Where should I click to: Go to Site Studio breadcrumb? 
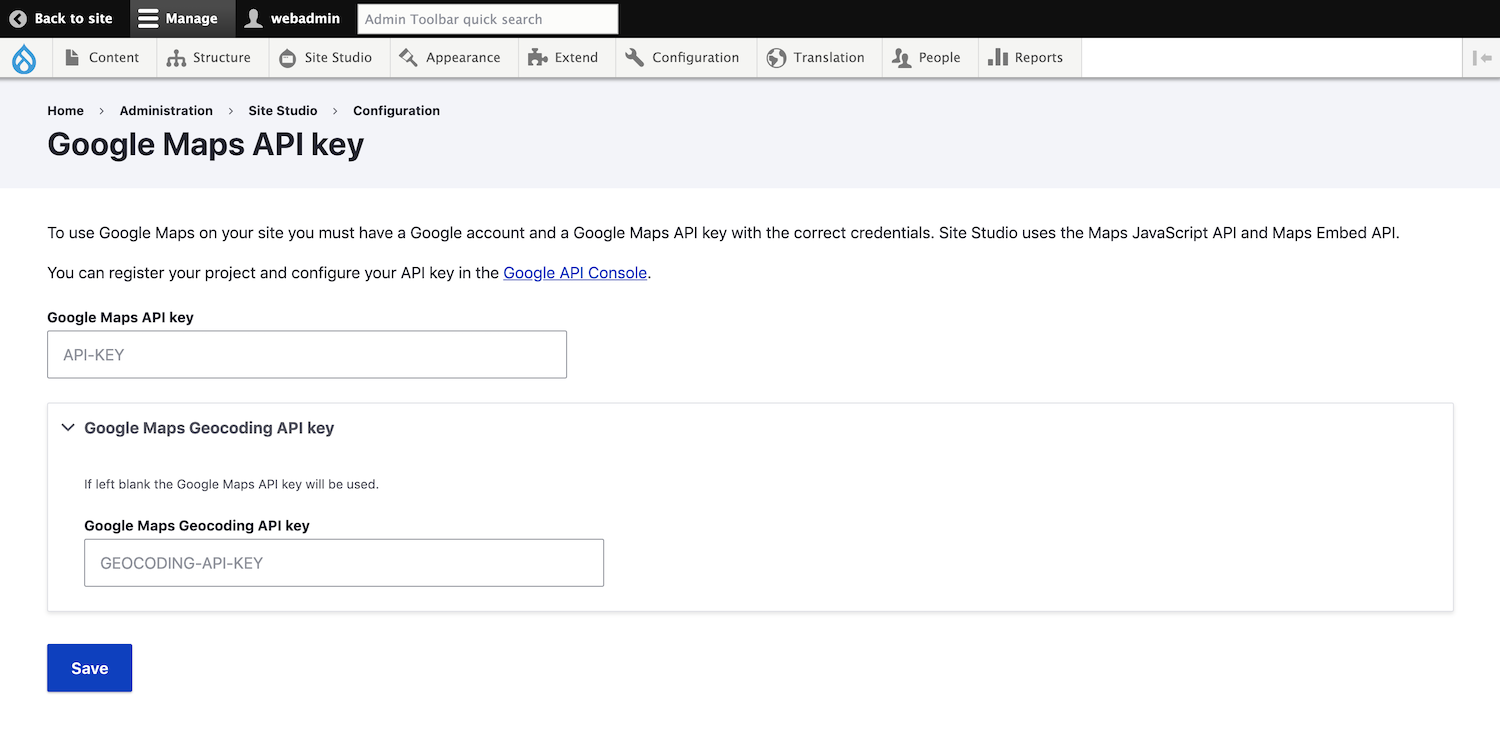coord(283,110)
